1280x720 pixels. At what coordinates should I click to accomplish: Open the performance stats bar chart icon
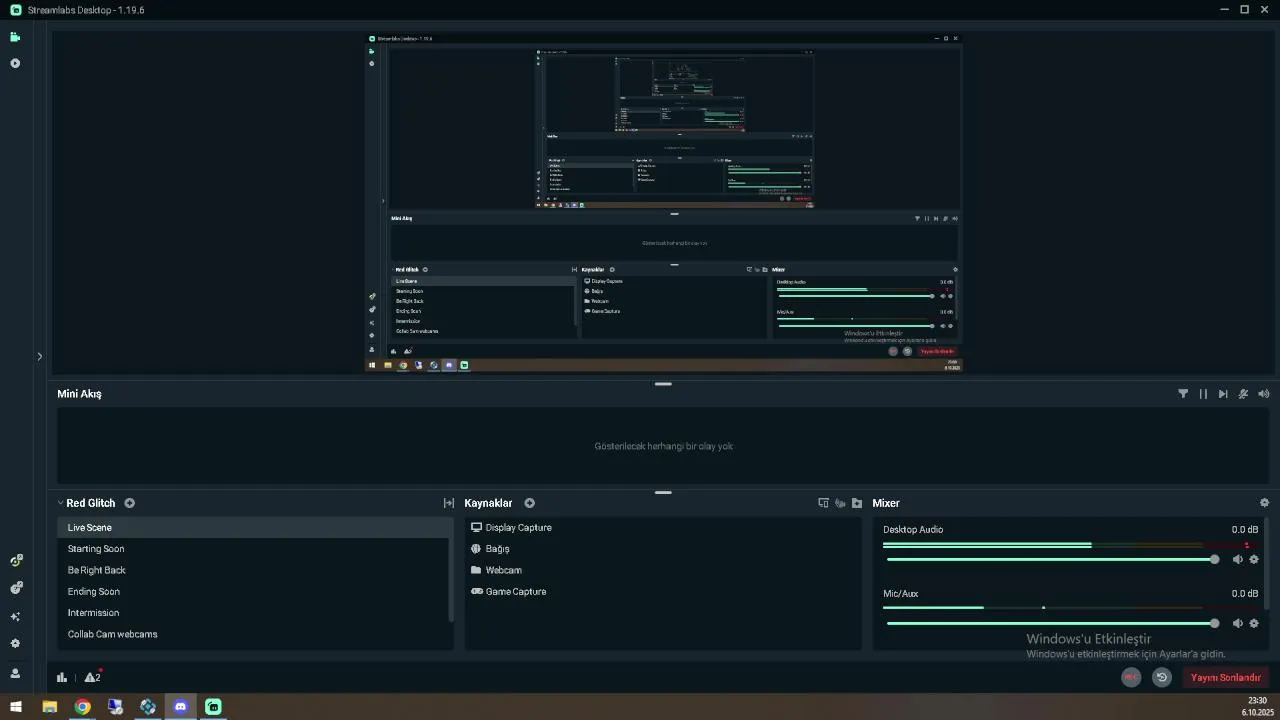pyautogui.click(x=62, y=677)
